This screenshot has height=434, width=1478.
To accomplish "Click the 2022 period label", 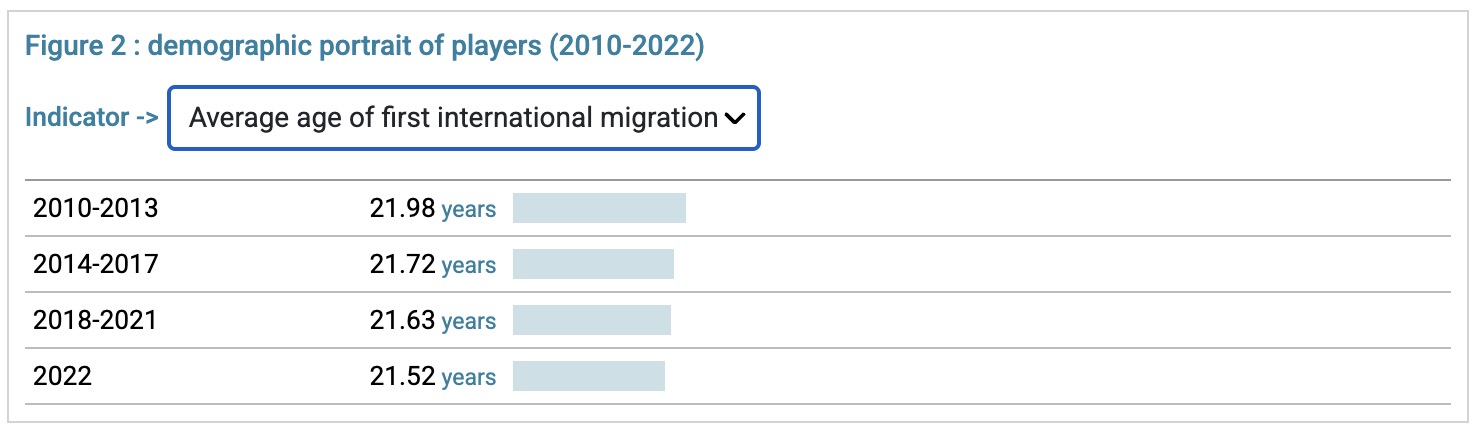I will [62, 377].
